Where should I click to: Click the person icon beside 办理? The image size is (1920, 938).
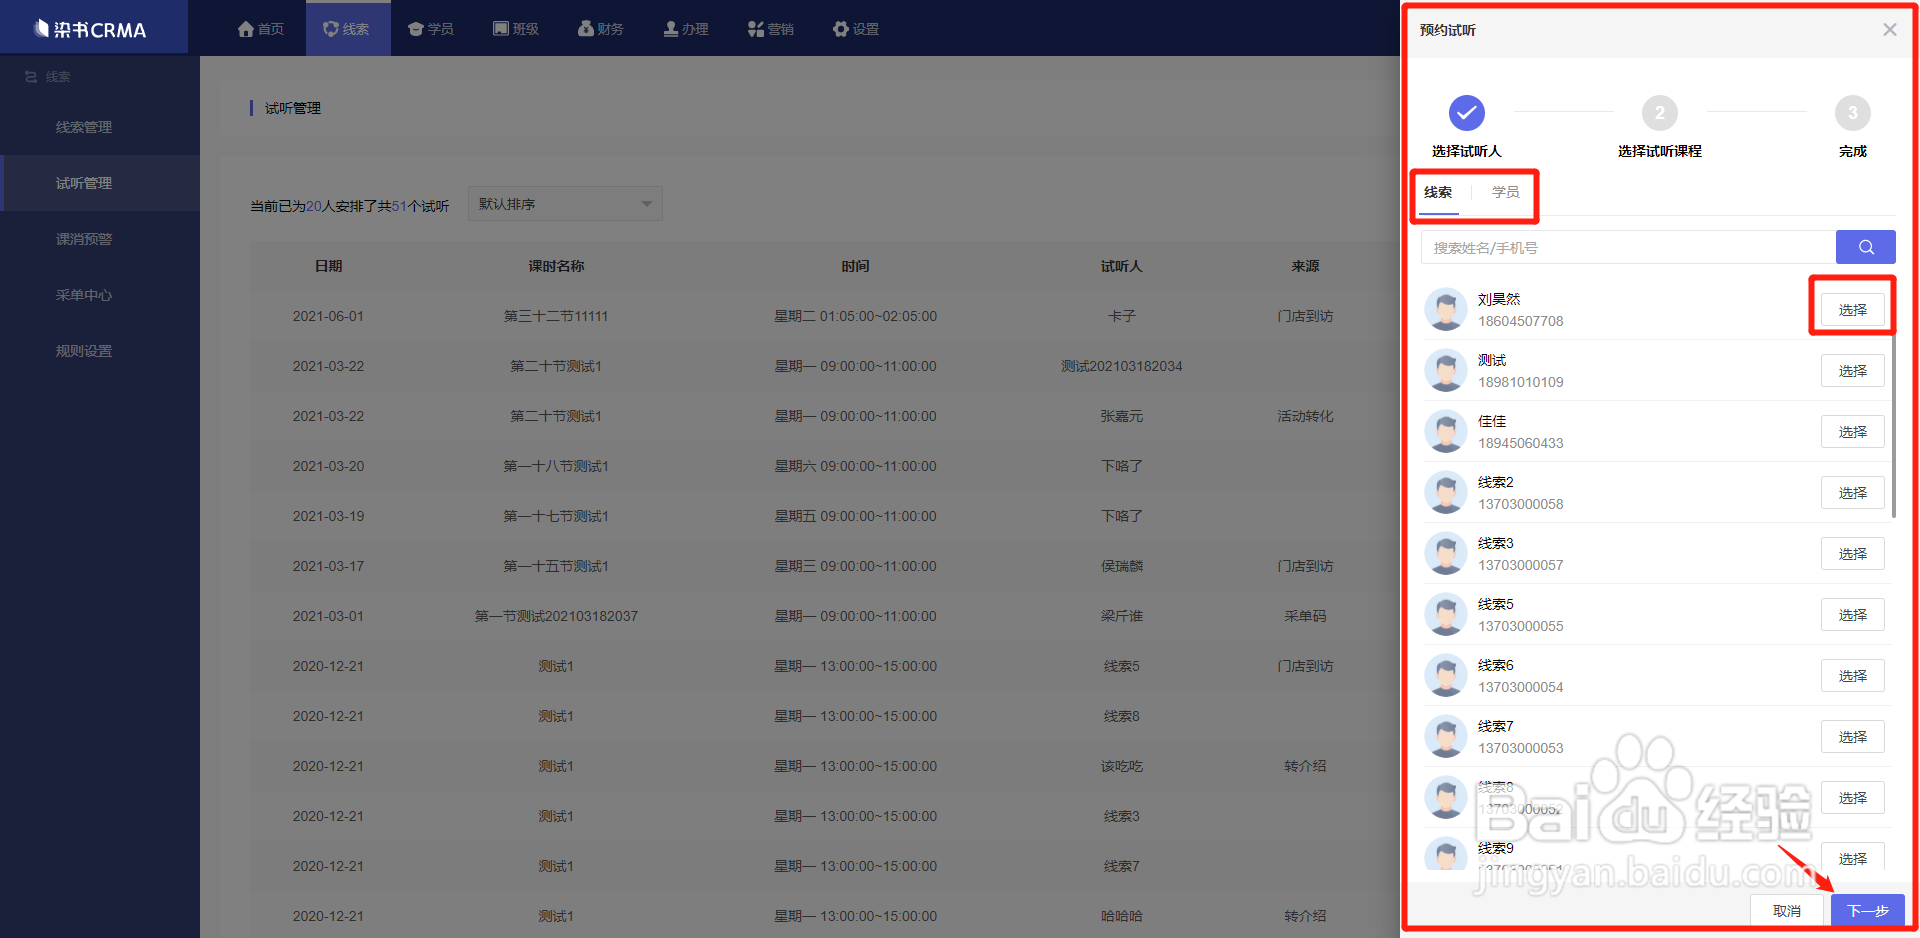tap(671, 29)
